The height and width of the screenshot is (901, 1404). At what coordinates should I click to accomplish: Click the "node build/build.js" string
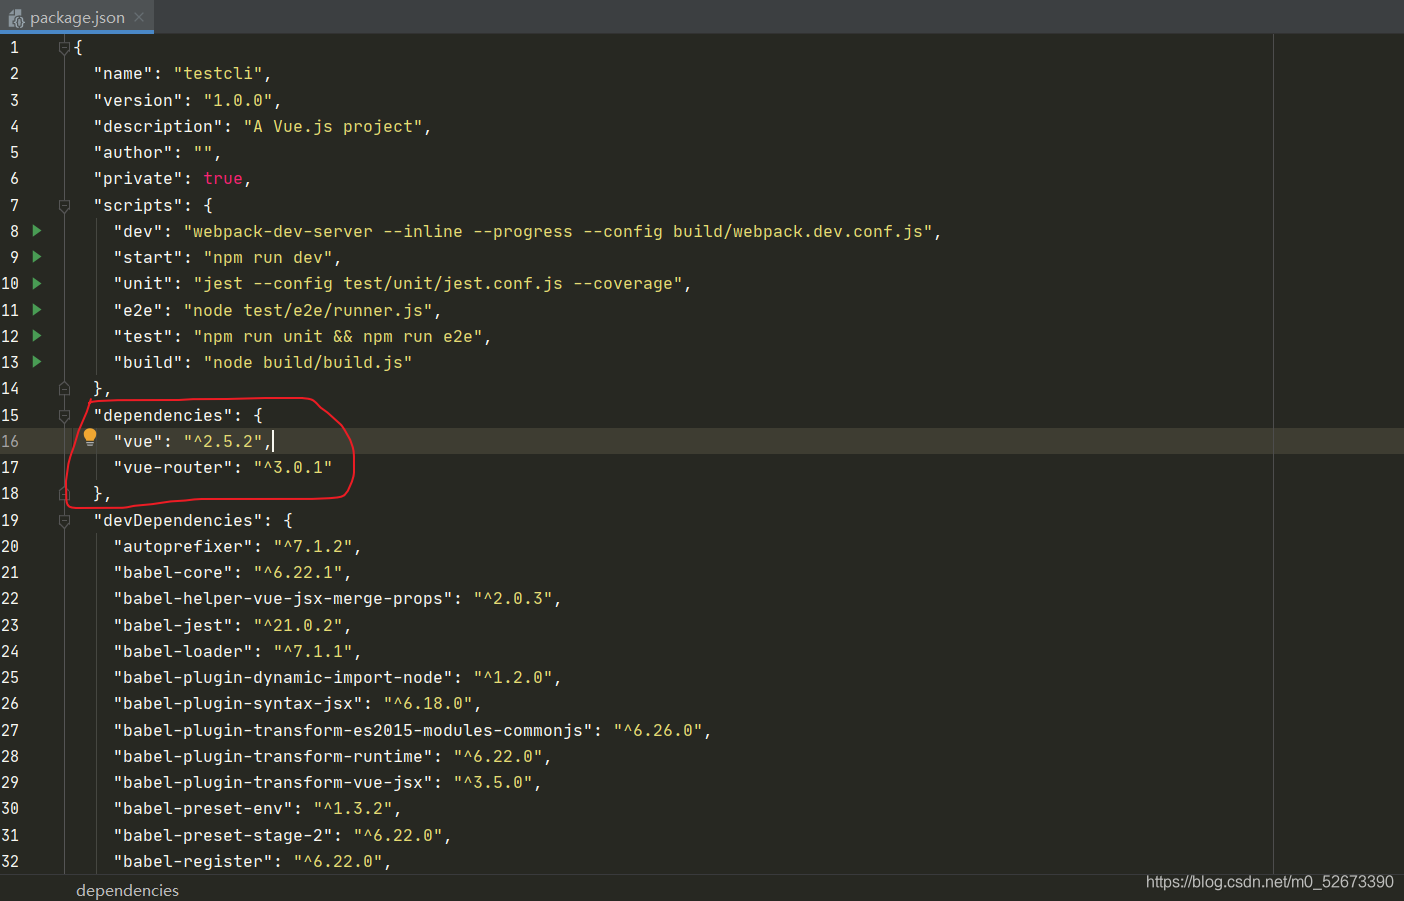(308, 362)
